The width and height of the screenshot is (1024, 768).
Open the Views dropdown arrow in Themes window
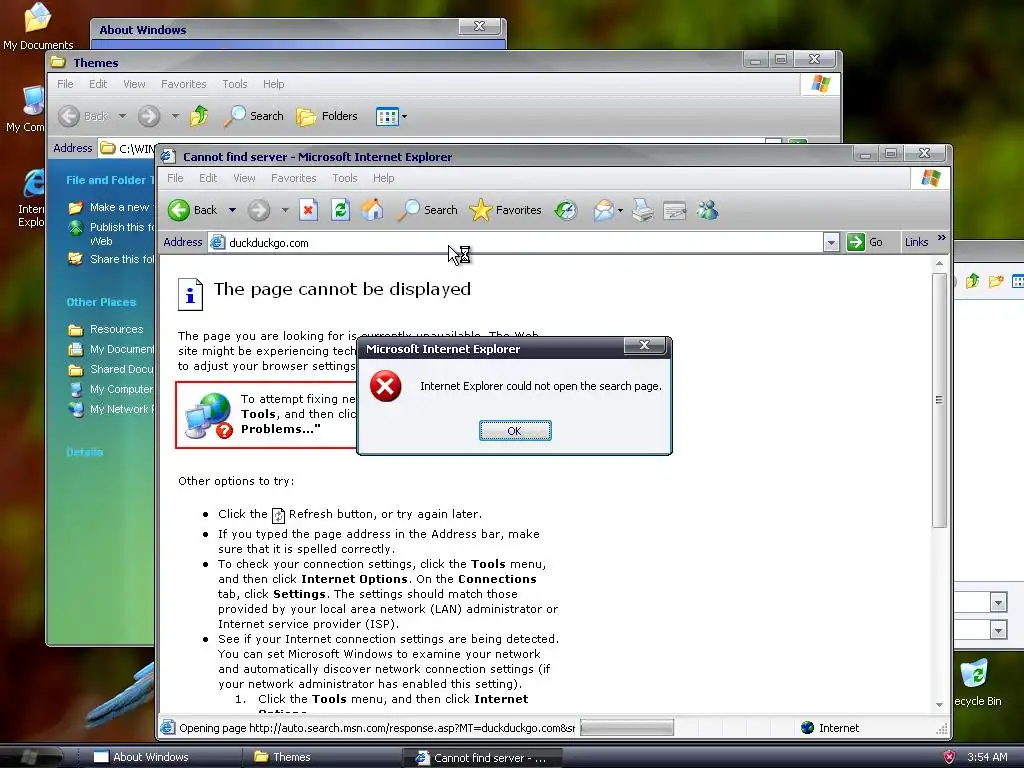[404, 117]
